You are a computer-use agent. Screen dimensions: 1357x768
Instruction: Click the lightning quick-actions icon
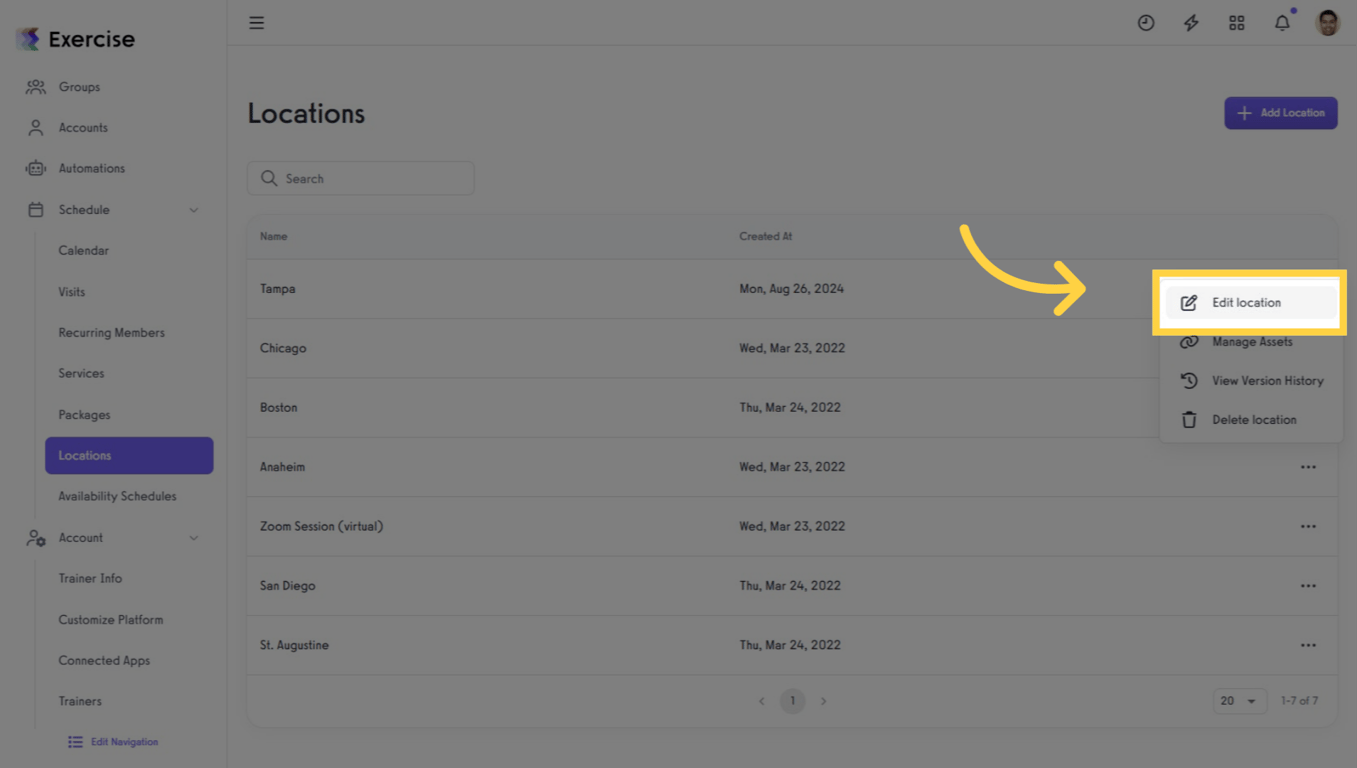[1191, 22]
